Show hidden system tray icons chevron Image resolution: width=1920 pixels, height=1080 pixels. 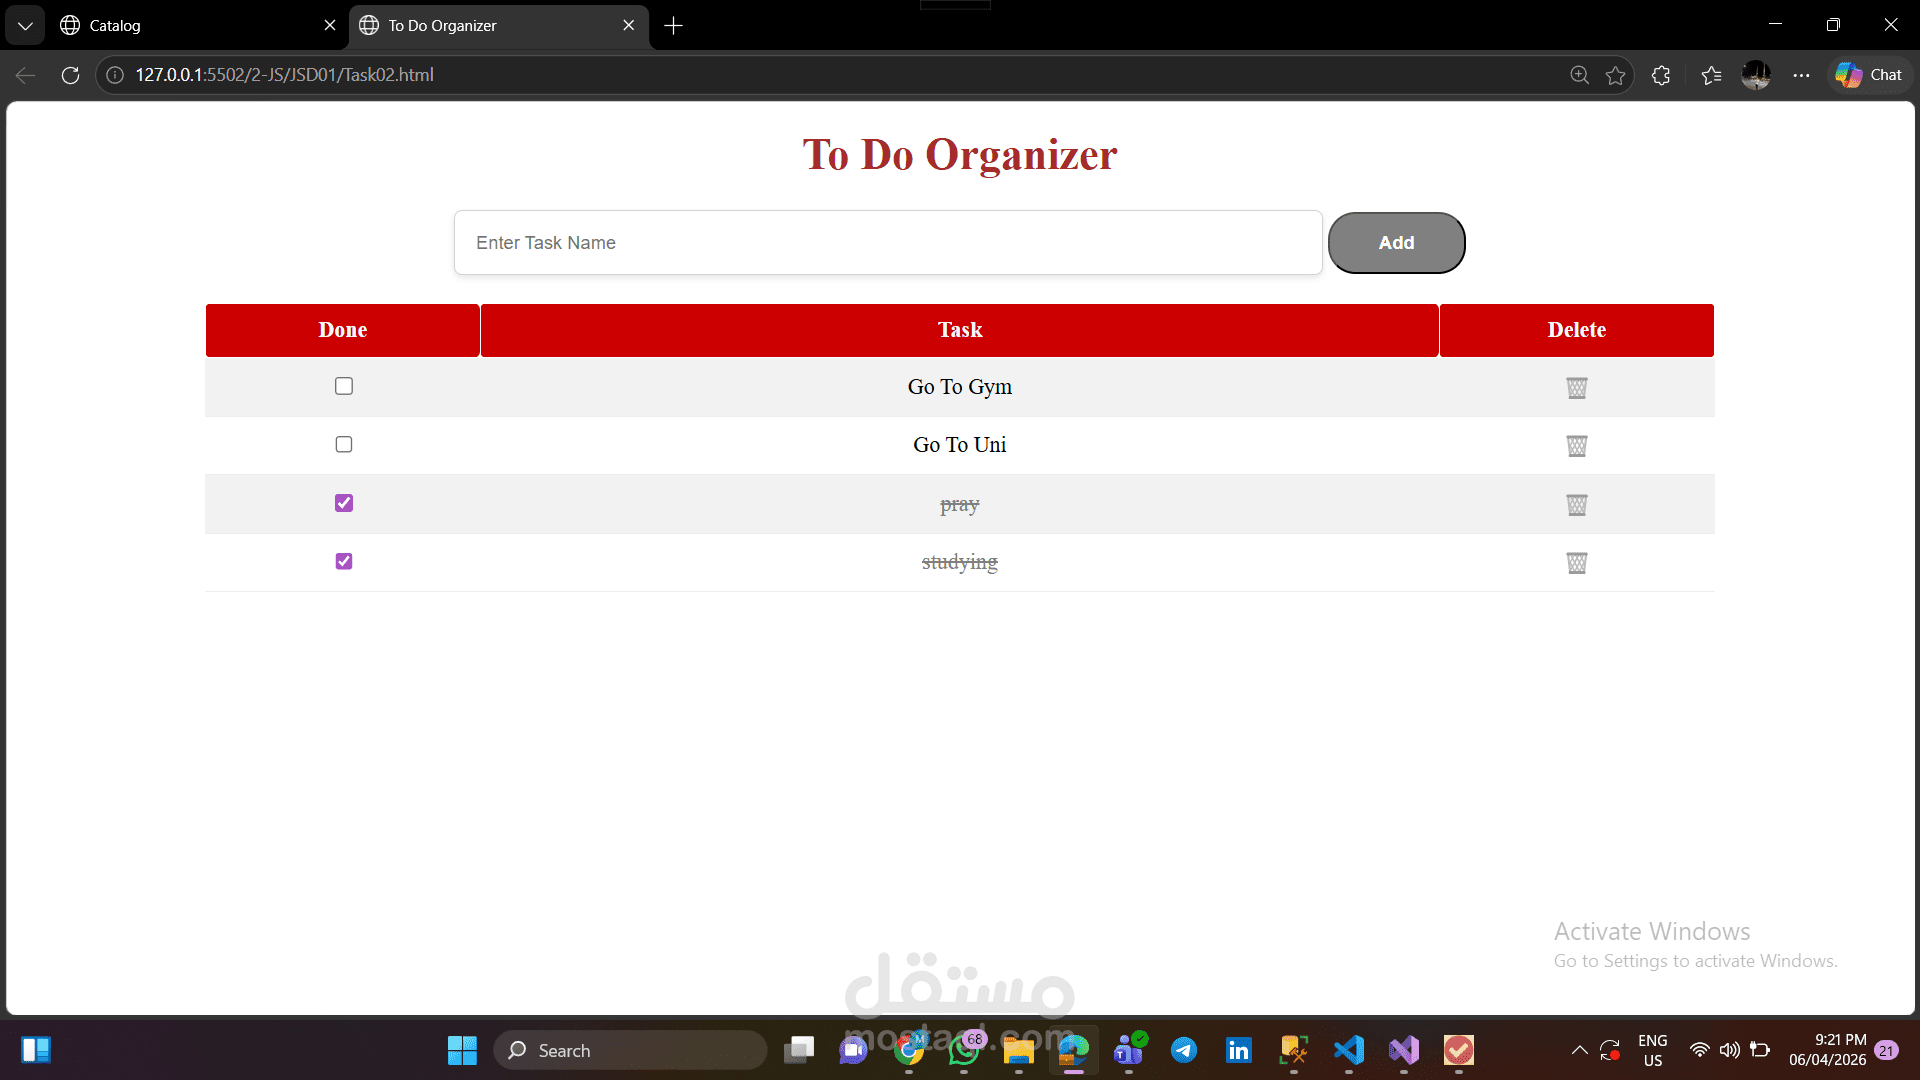[1579, 1050]
